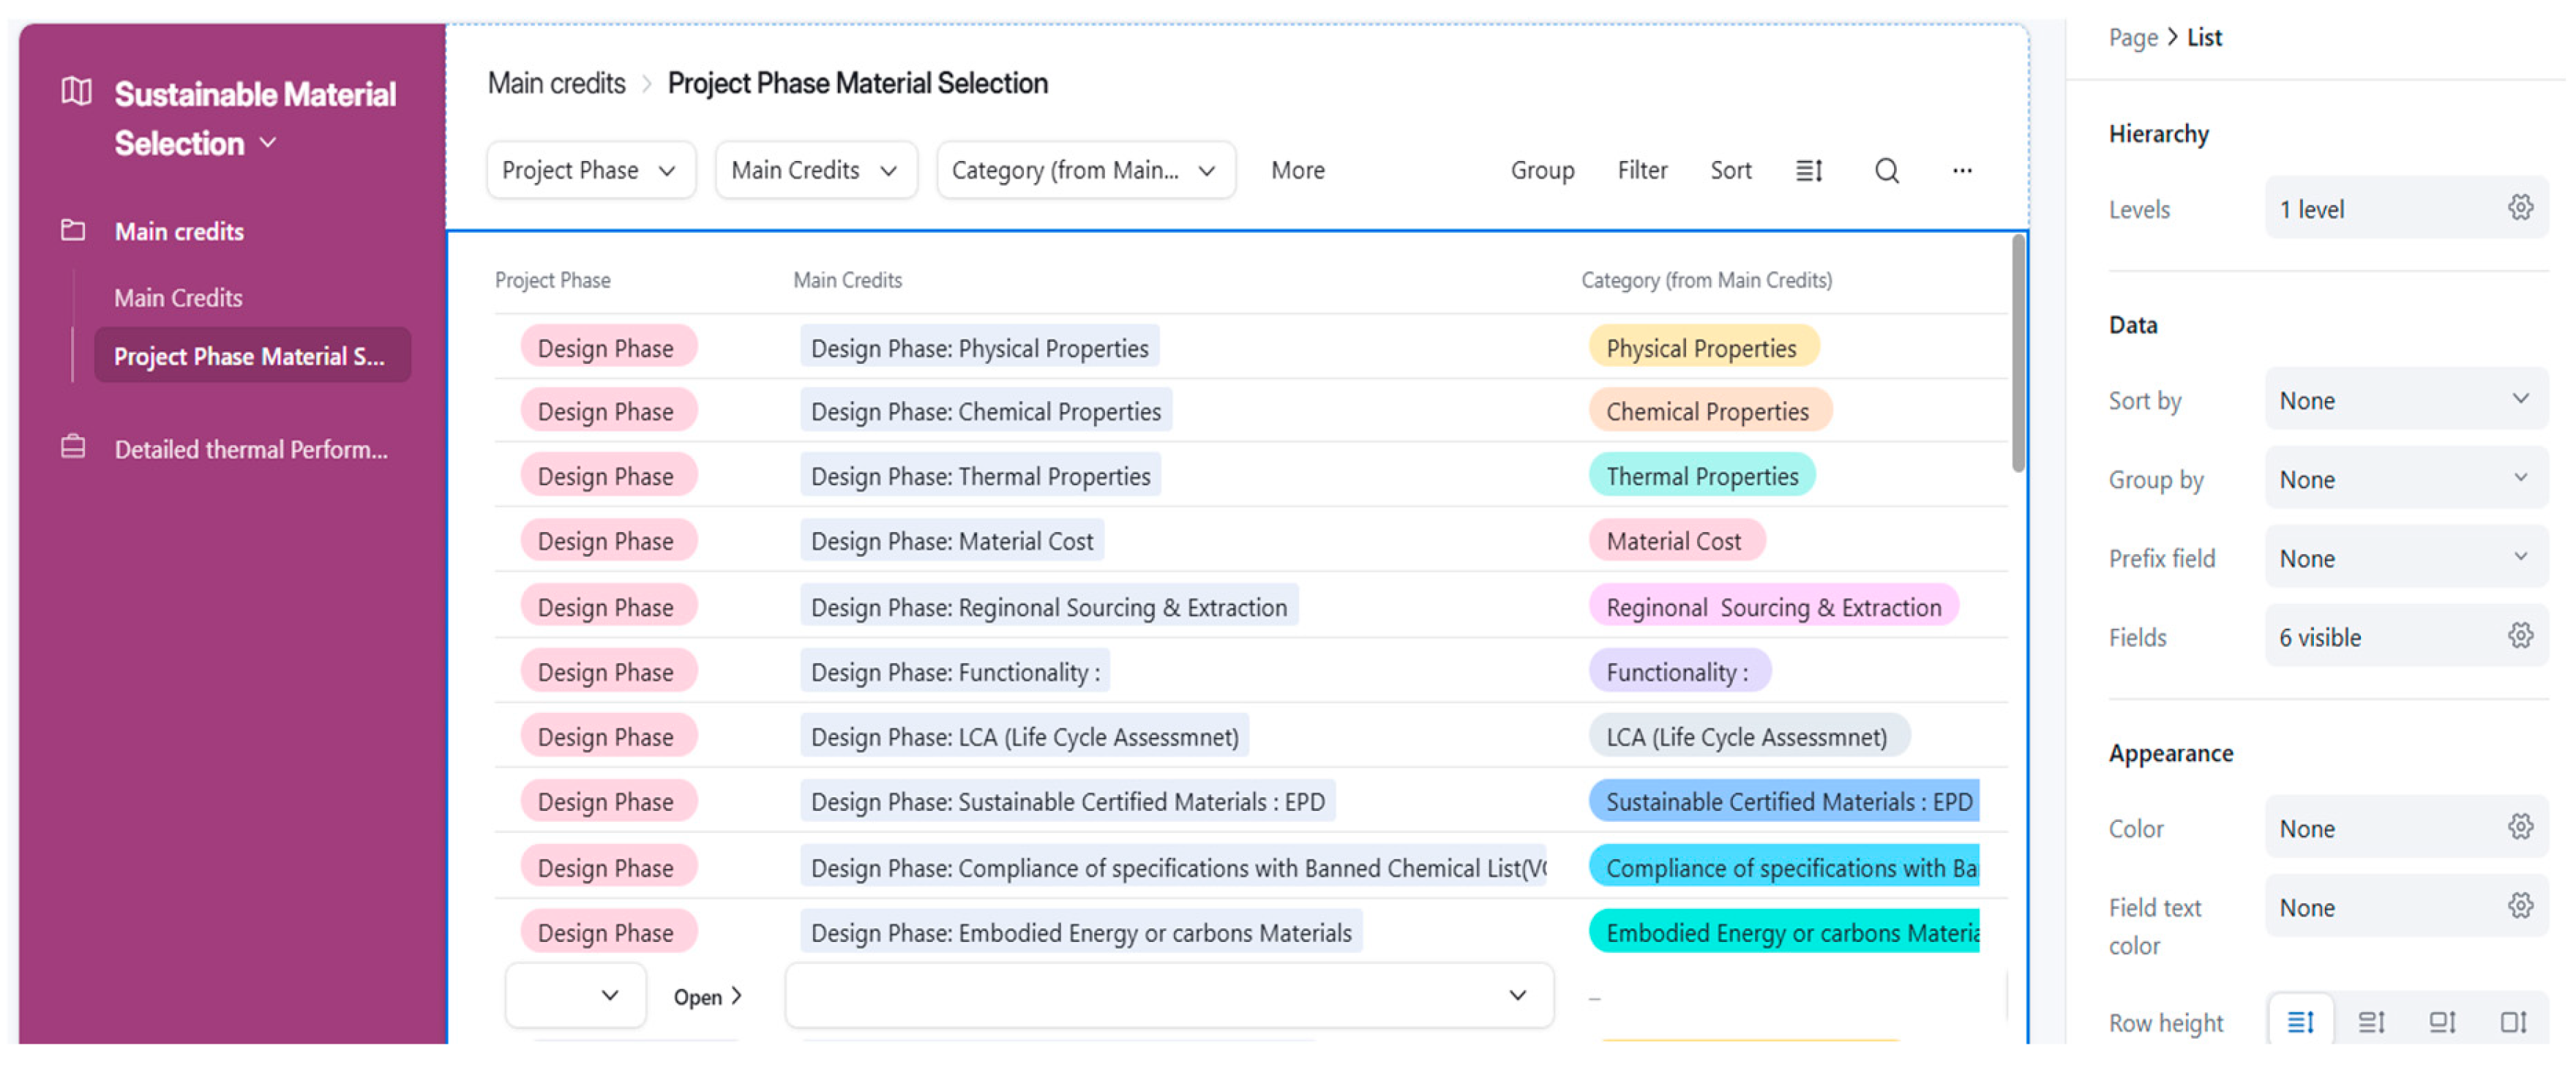Click the Category (from Main Credits) column header
The width and height of the screenshot is (2576, 1073).
point(1706,280)
